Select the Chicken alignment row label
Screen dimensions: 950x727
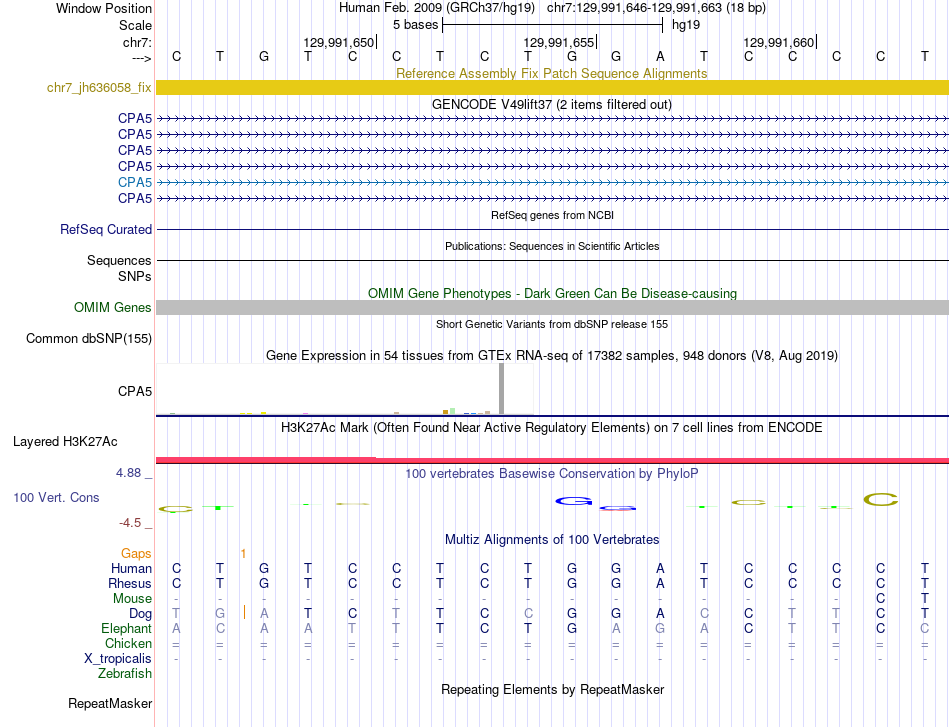tap(128, 643)
